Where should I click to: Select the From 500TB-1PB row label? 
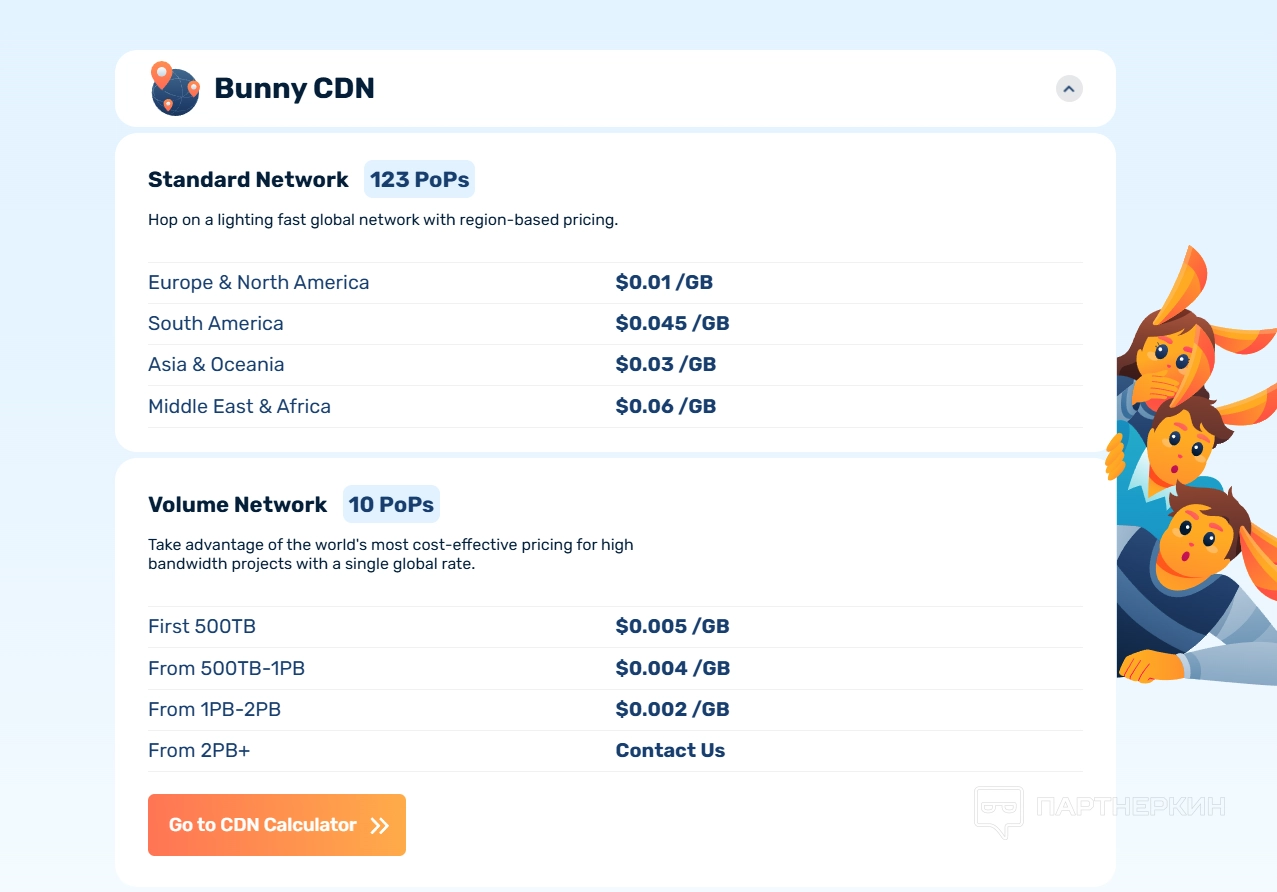point(226,669)
